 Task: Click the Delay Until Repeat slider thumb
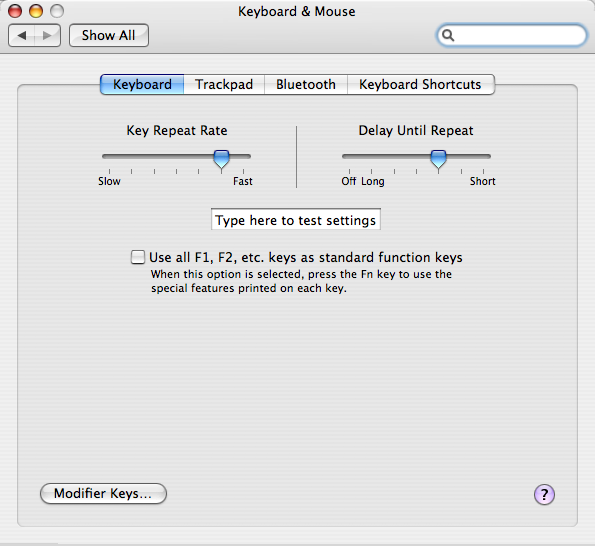[438, 159]
